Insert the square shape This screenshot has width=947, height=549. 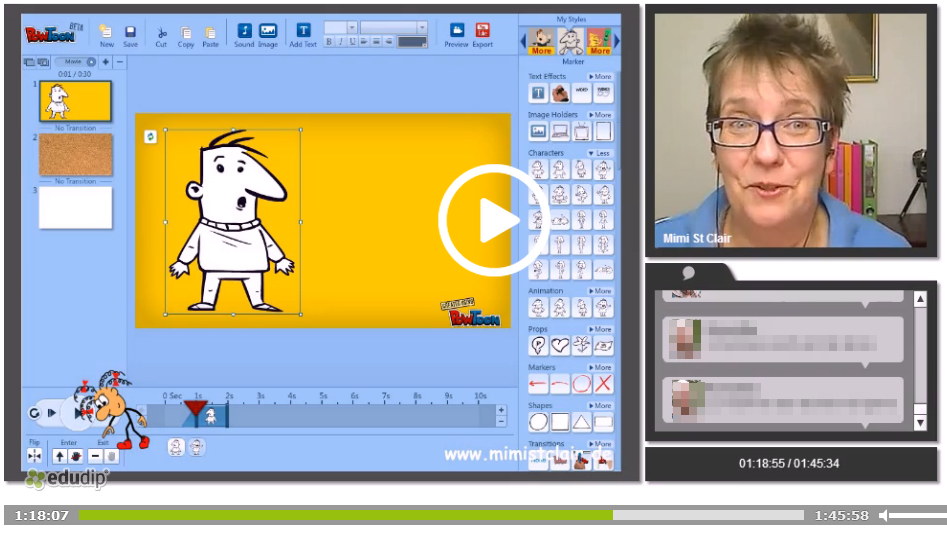560,422
